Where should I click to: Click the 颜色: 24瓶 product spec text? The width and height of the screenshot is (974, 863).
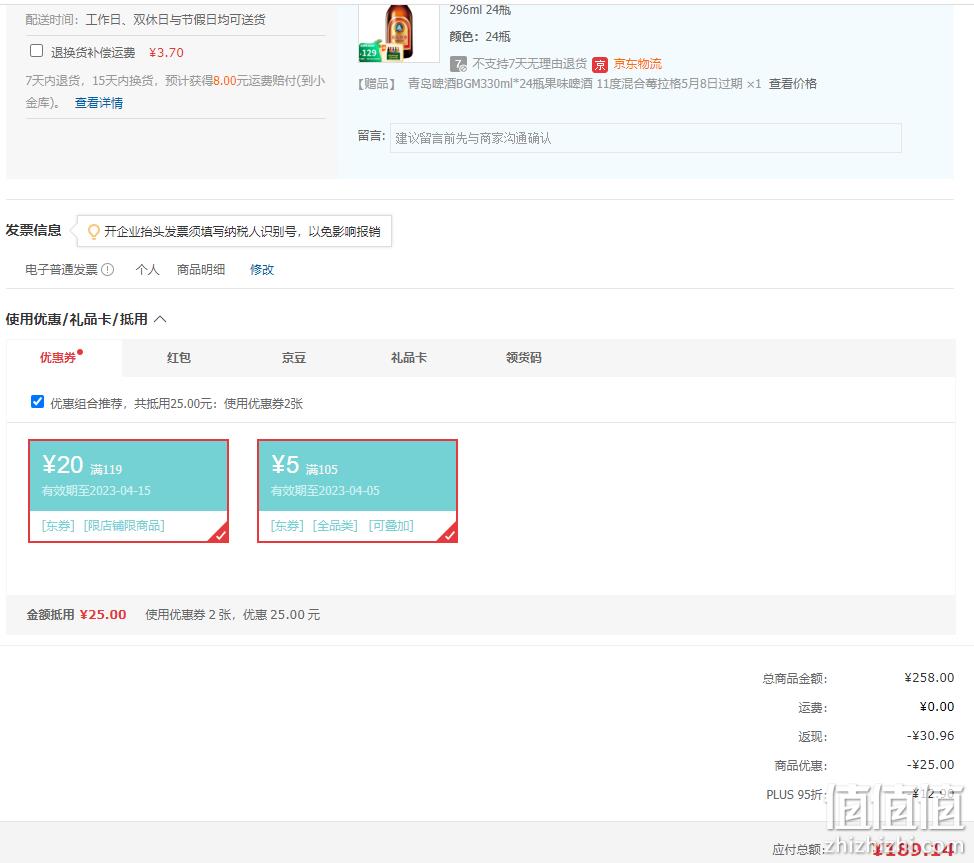480,37
